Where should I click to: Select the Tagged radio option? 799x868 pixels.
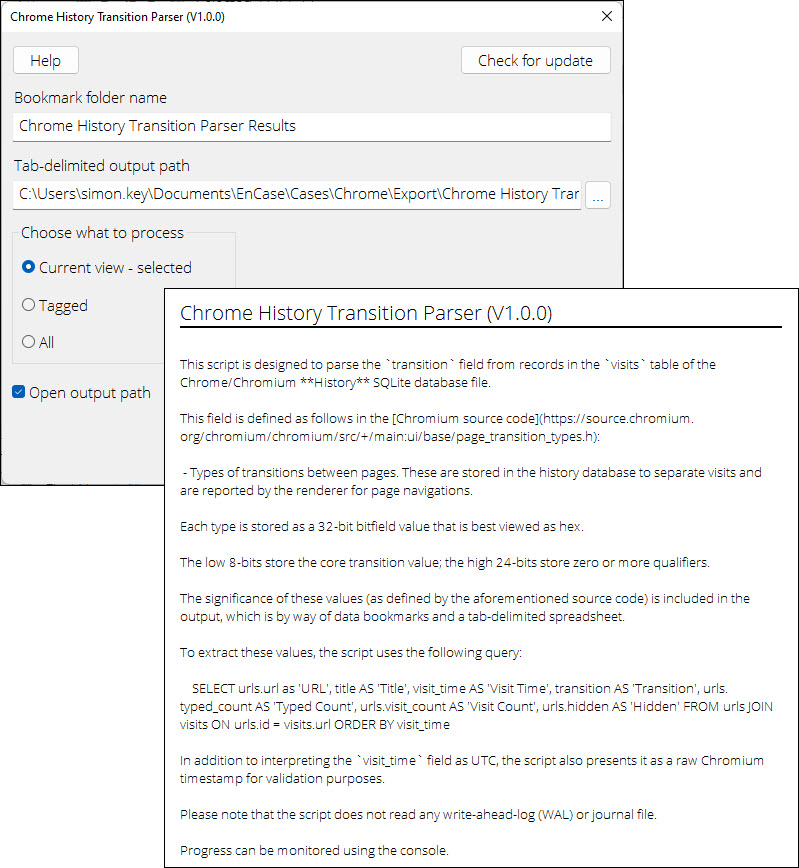tap(55, 305)
